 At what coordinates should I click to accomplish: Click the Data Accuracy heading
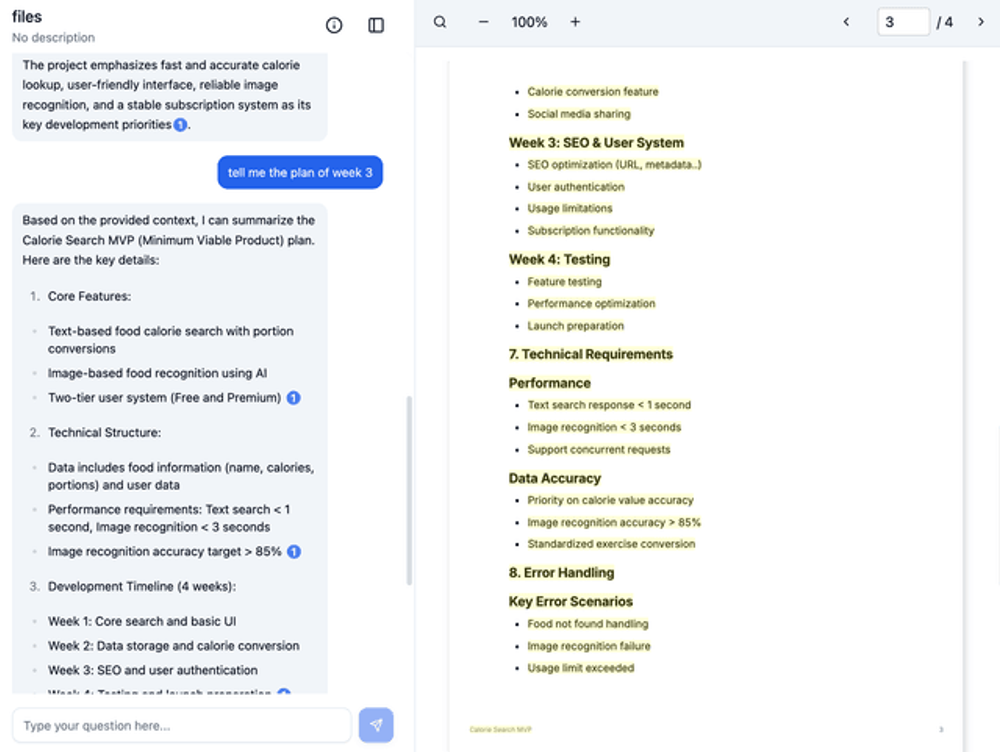tap(554, 478)
